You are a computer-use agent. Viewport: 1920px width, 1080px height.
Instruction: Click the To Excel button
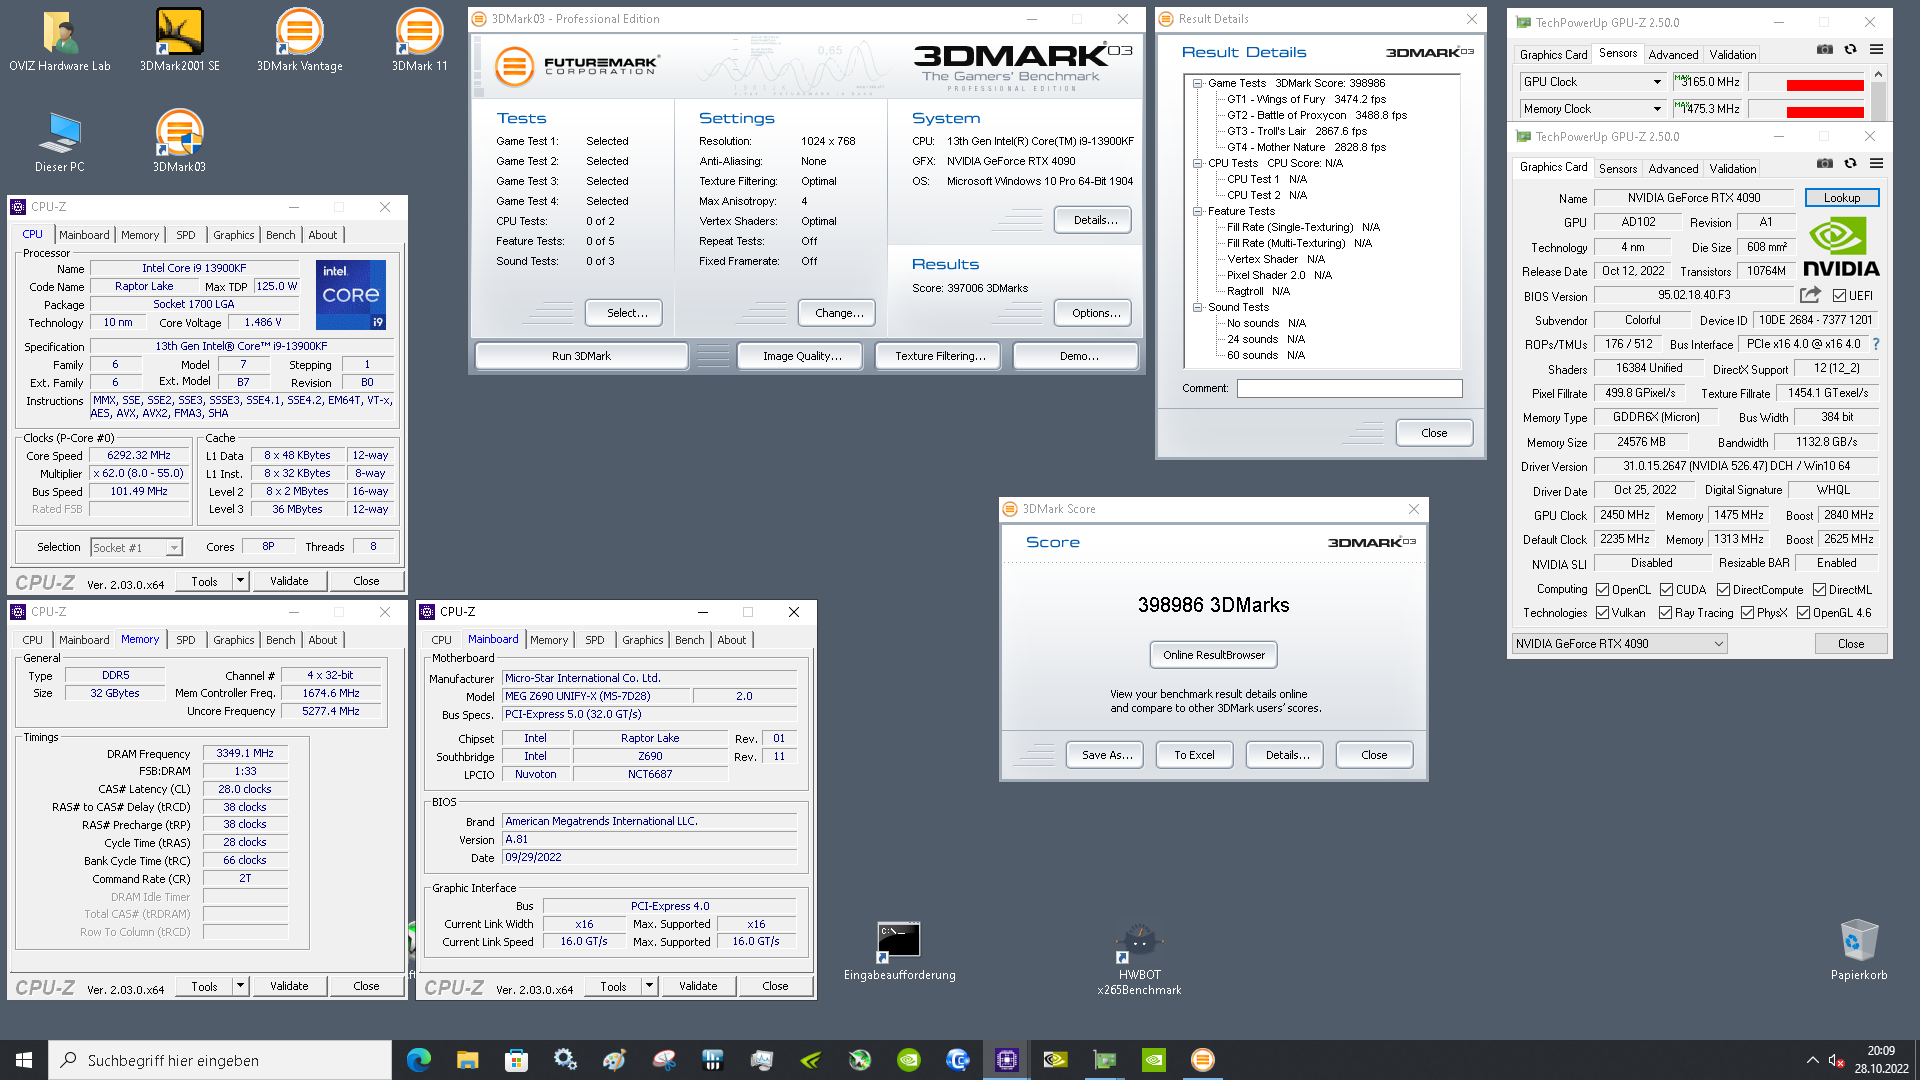(x=1194, y=755)
